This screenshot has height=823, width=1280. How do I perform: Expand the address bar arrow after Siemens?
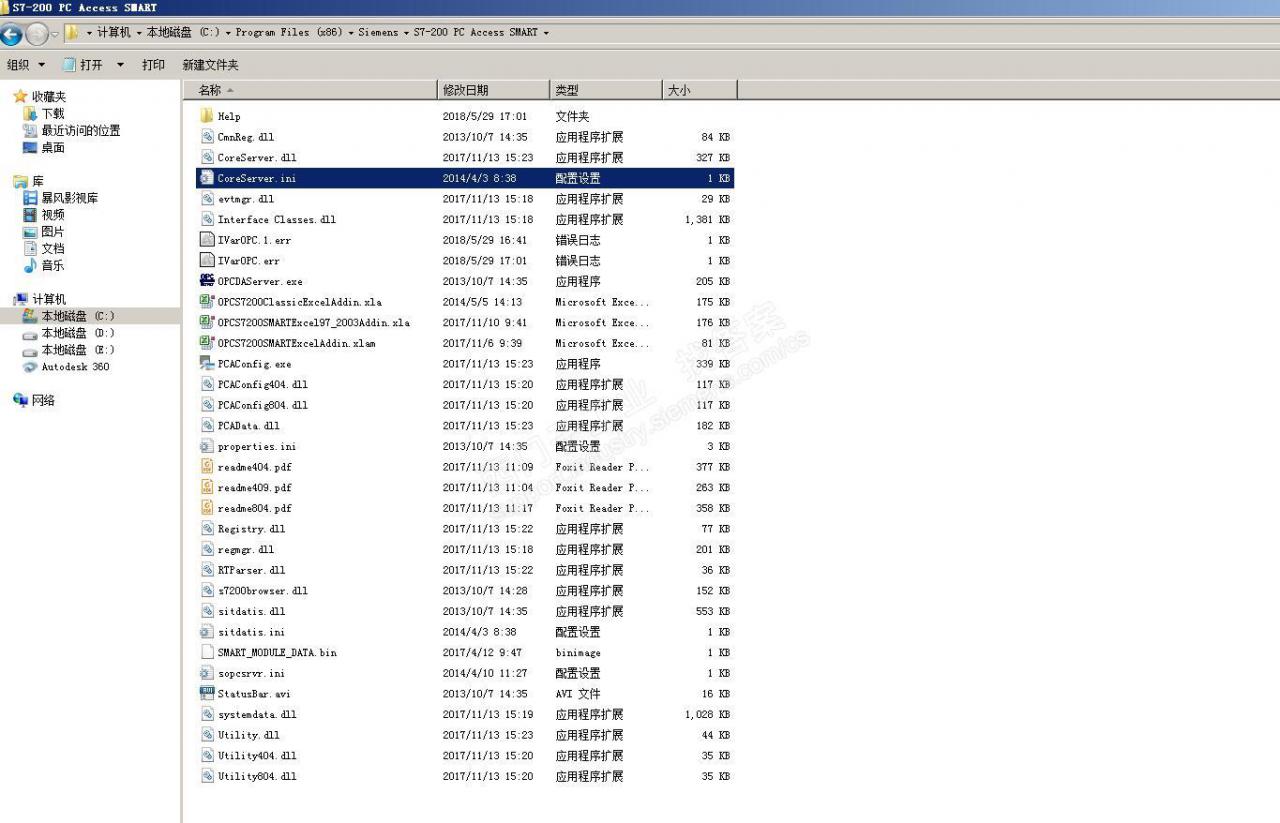point(407,33)
